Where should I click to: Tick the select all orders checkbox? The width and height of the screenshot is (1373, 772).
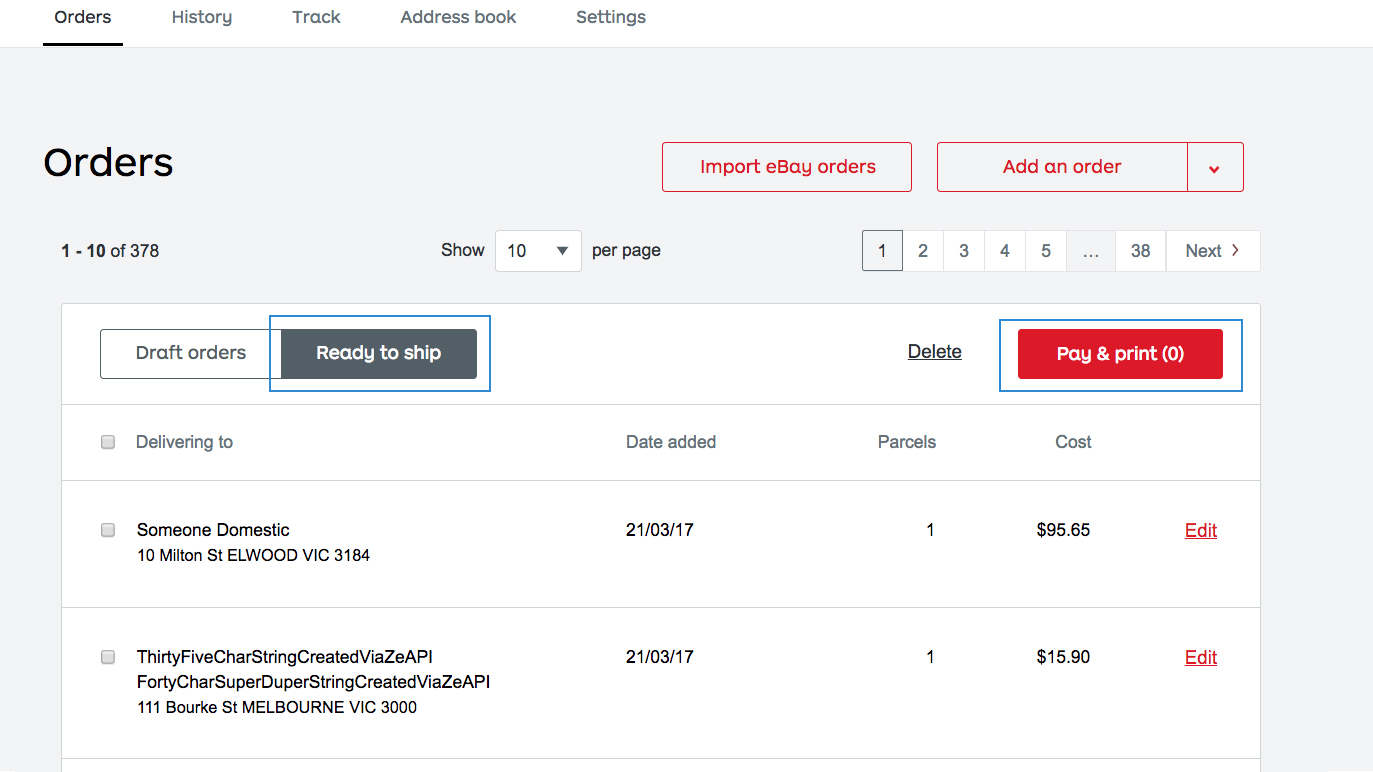coord(108,442)
